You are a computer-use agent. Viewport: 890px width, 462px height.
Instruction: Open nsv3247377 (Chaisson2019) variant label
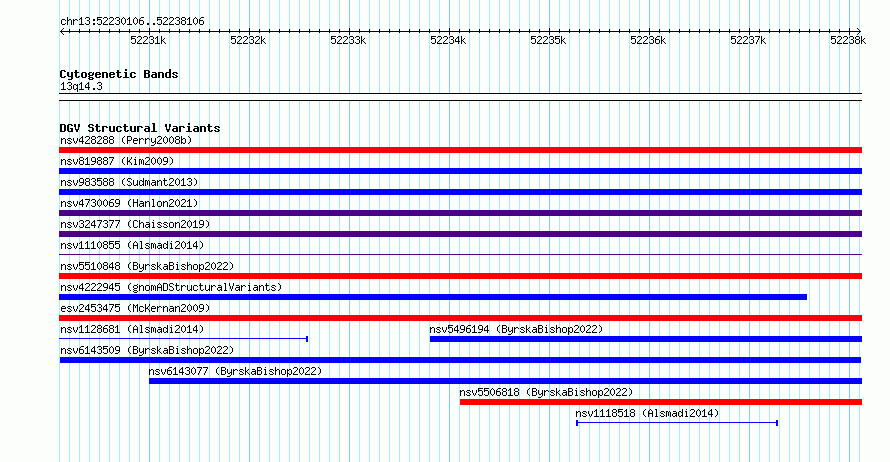(135, 224)
